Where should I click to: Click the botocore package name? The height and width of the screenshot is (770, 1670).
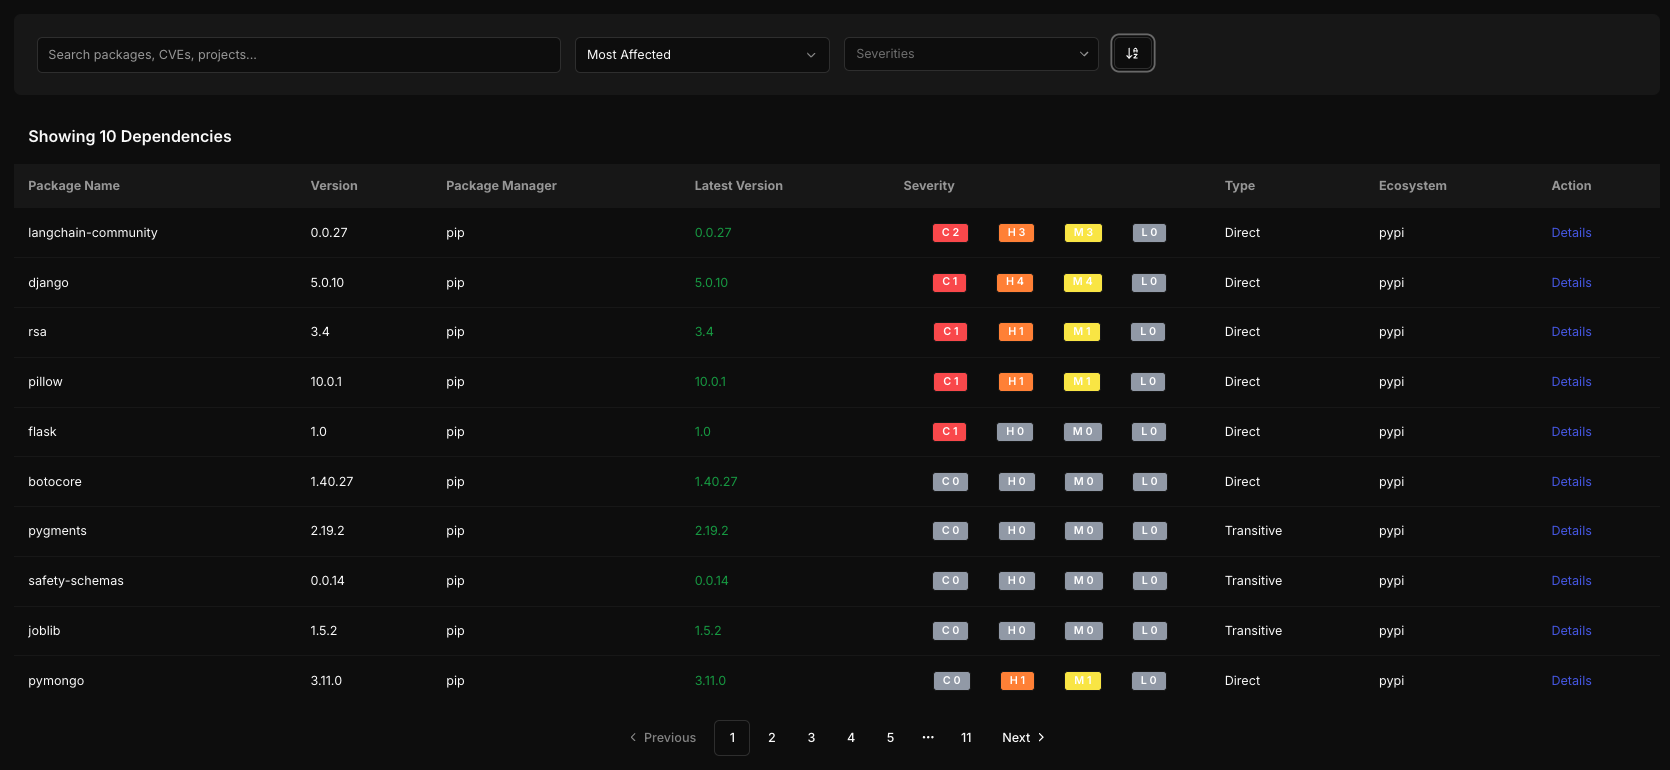click(55, 482)
